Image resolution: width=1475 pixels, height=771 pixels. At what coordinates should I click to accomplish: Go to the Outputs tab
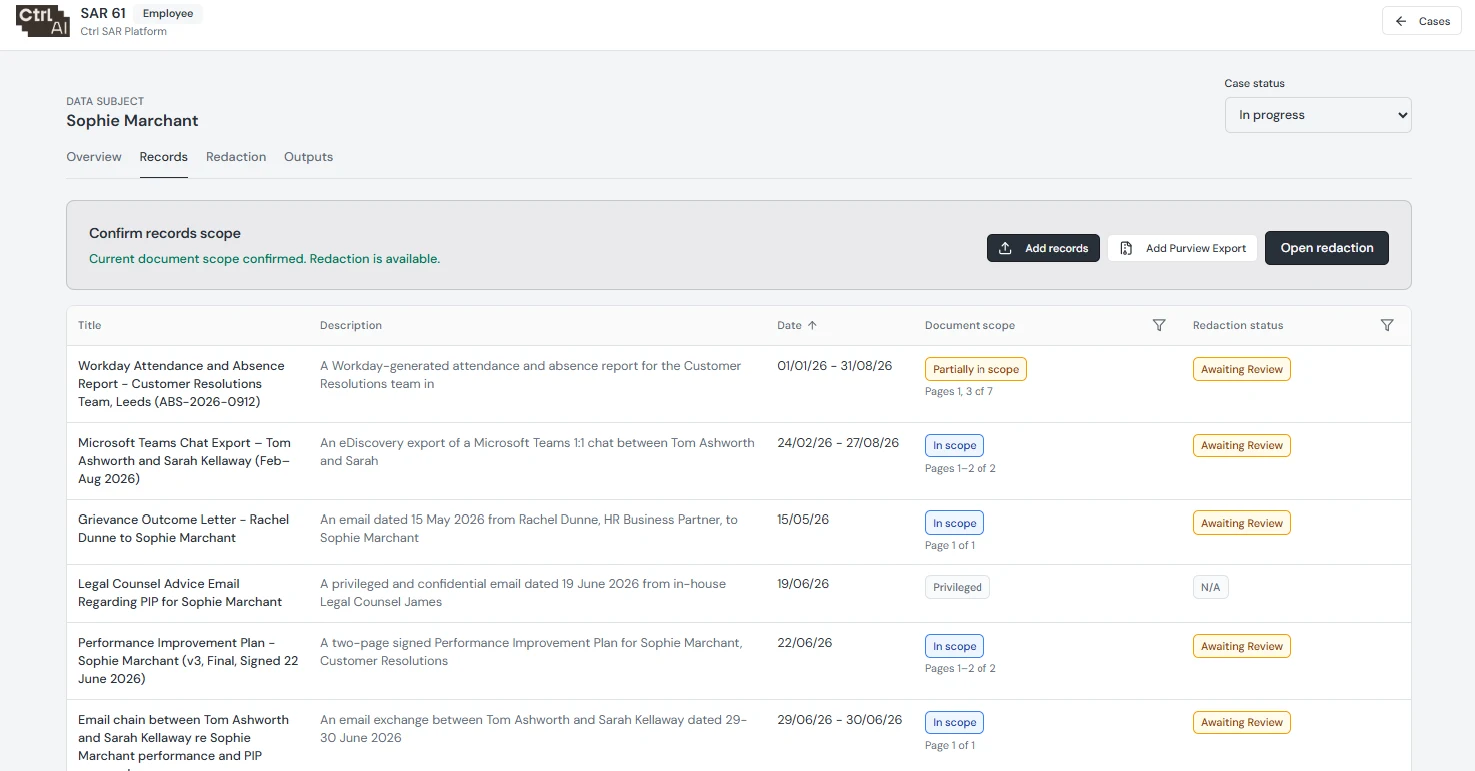(308, 157)
